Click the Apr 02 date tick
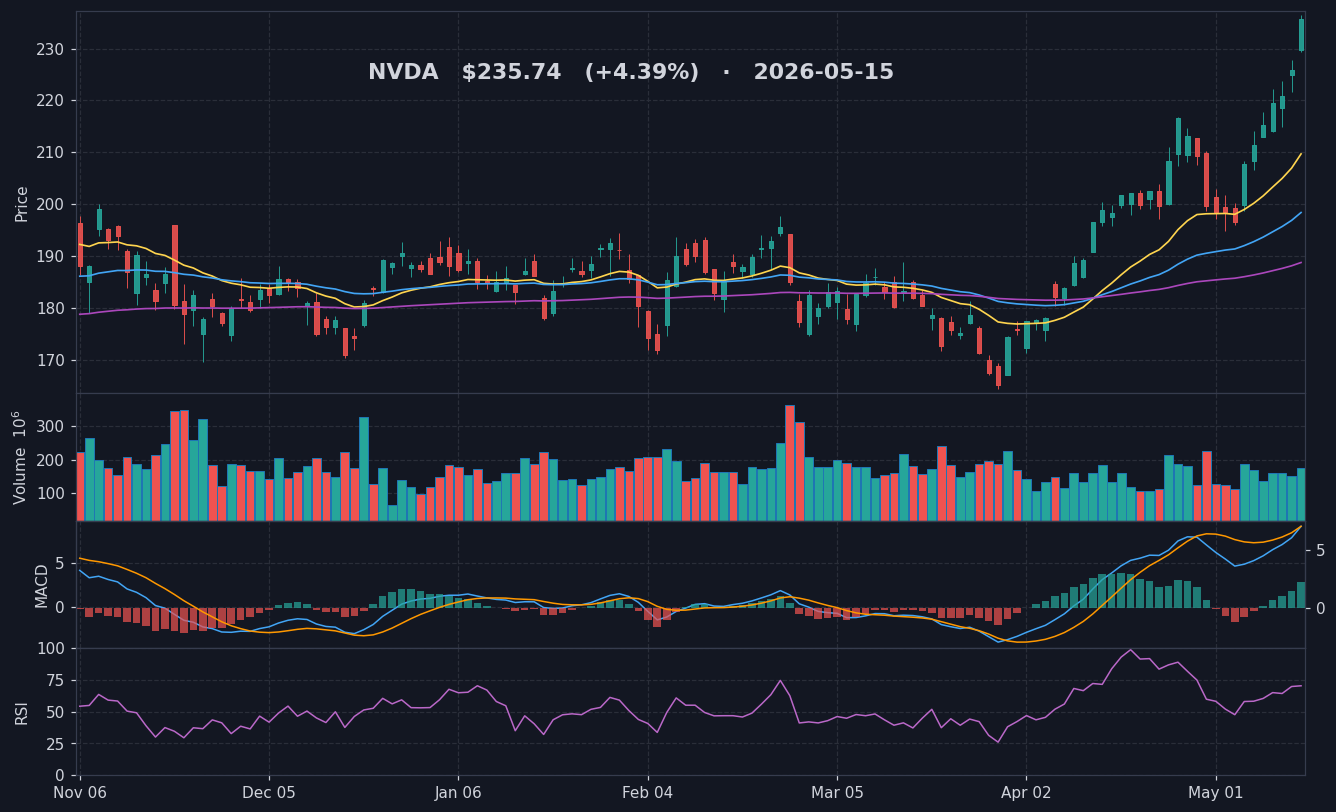The height and width of the screenshot is (812, 1336). tap(1026, 793)
